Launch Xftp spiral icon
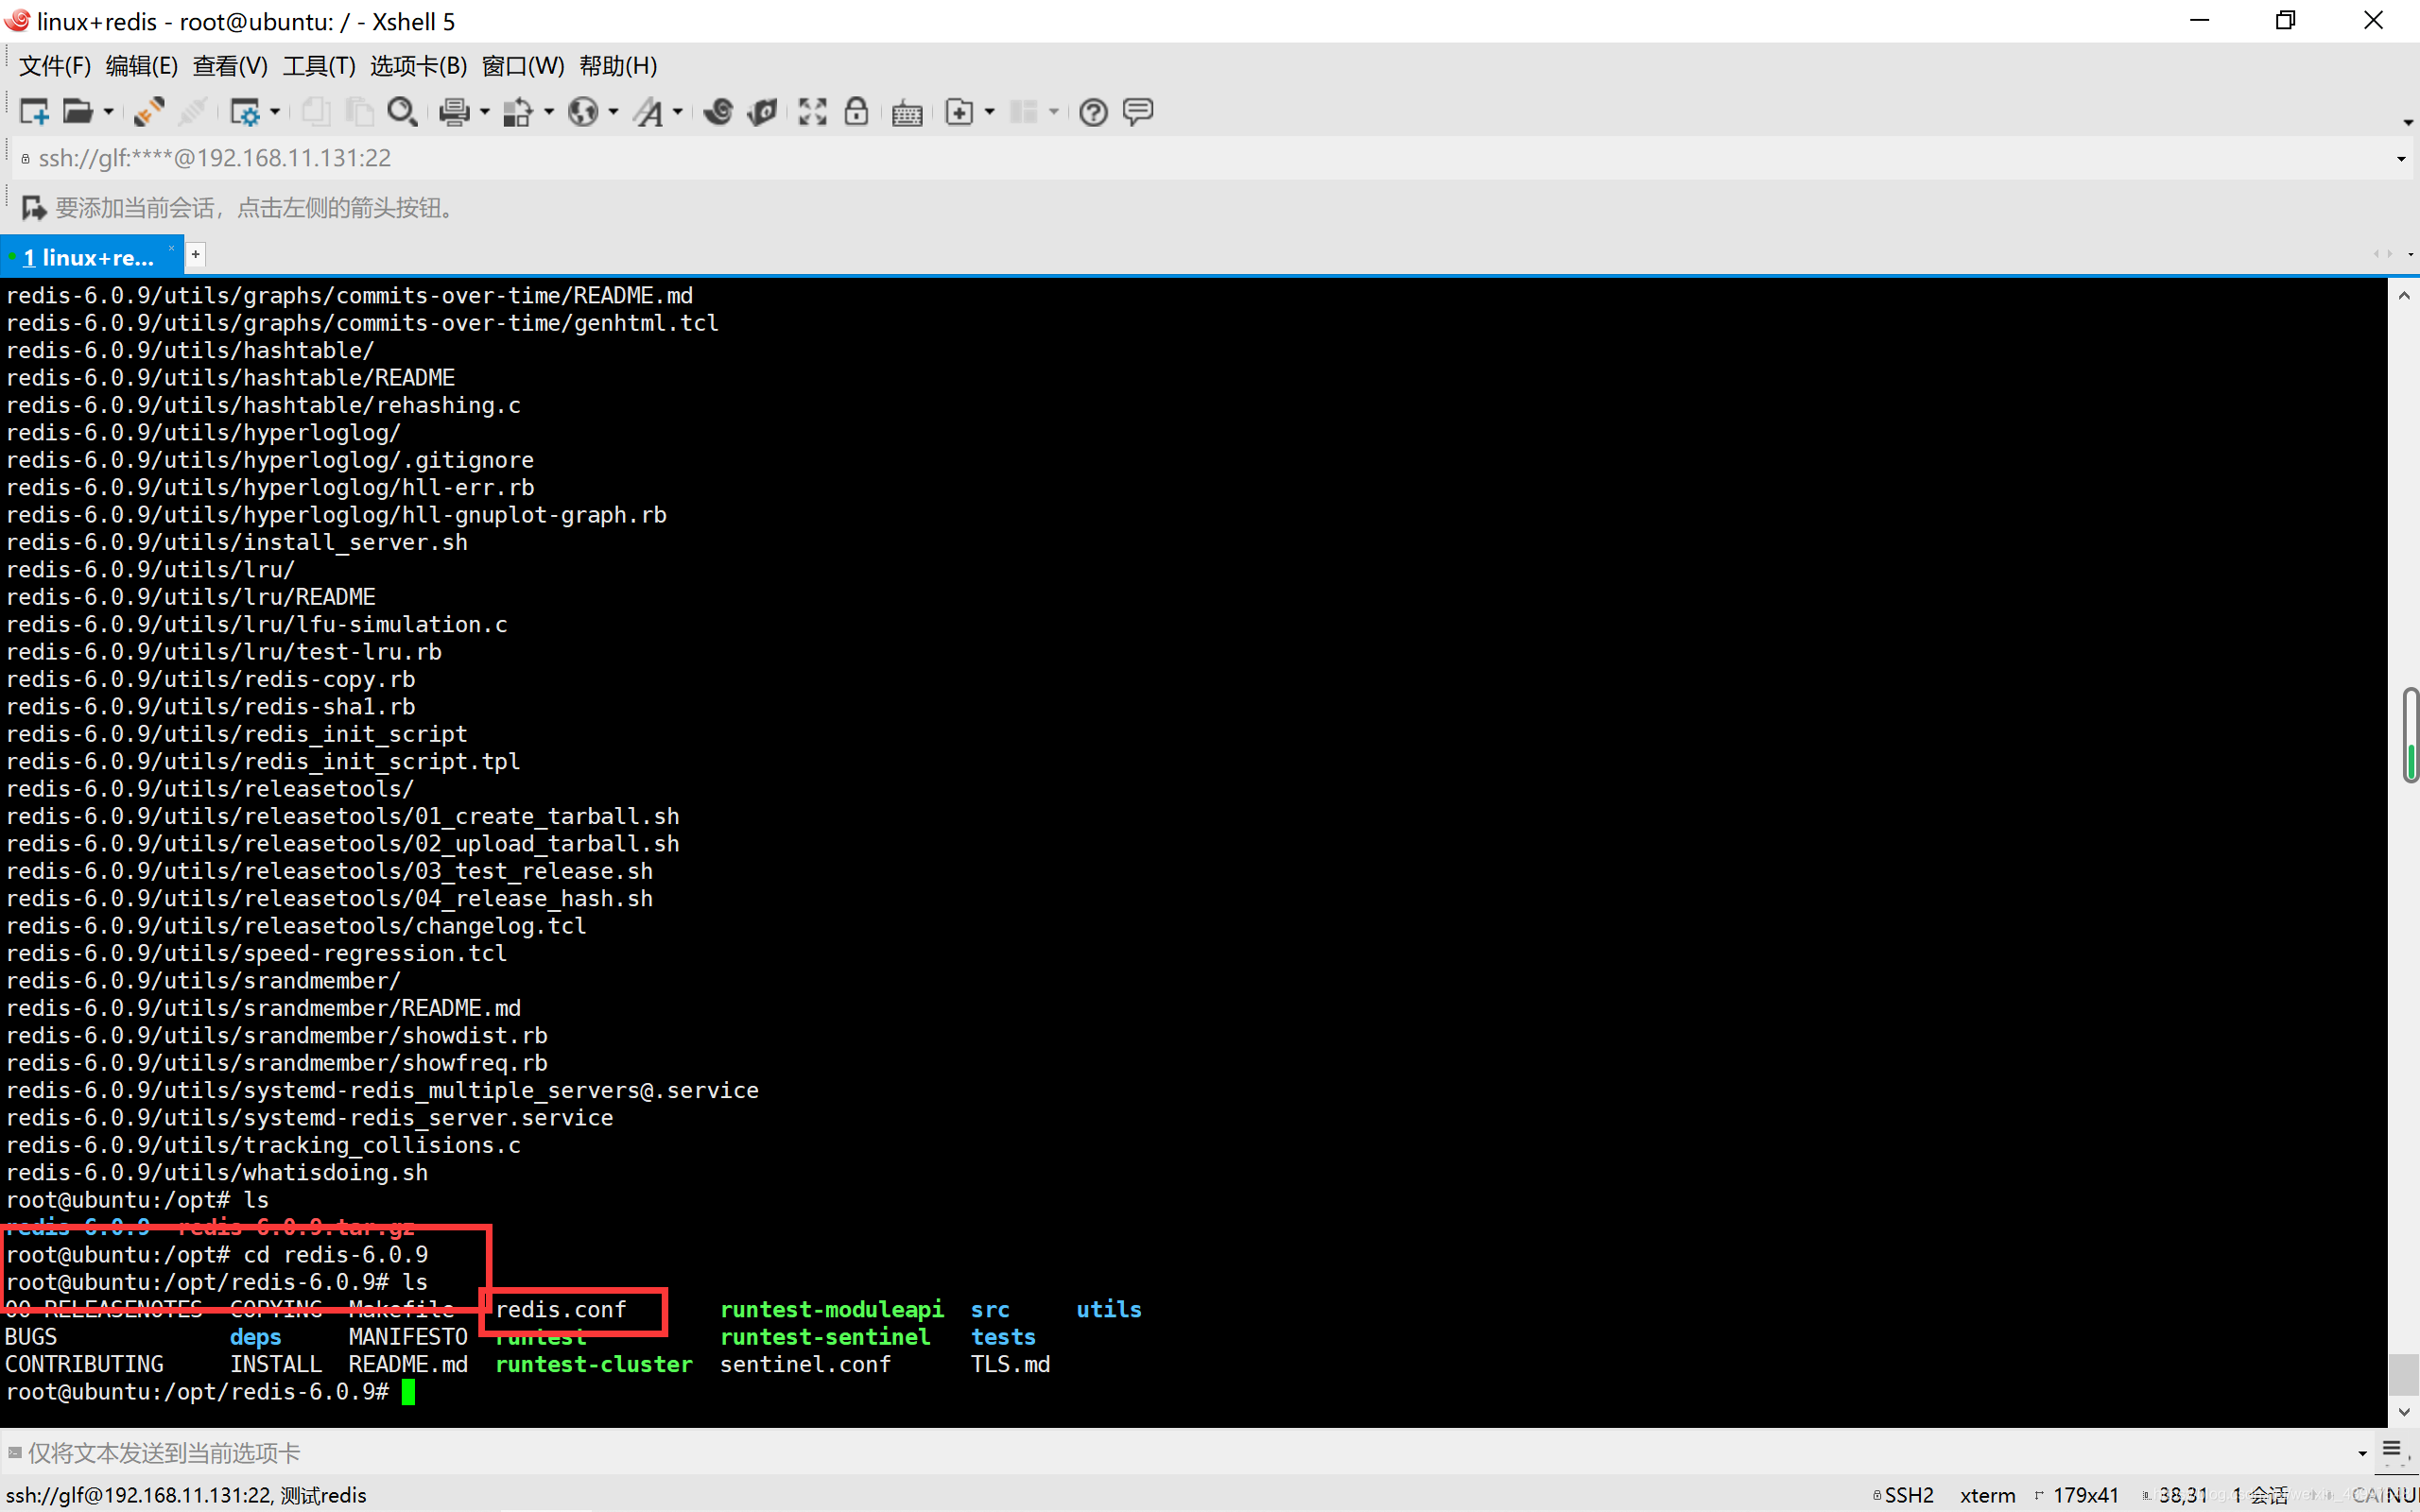 click(718, 111)
